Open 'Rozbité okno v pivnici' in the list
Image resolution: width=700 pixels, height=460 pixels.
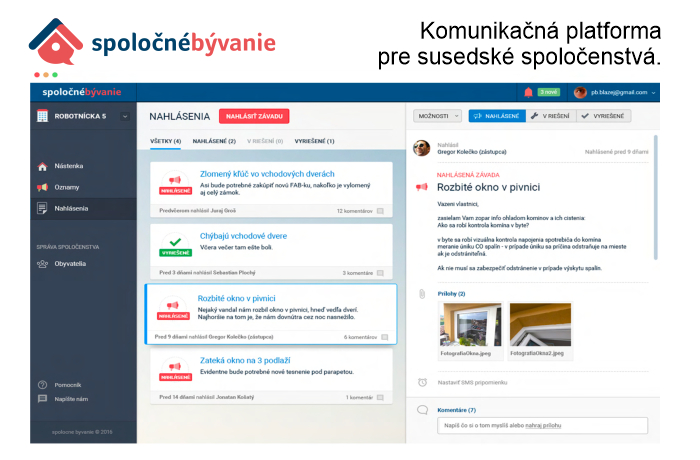[x=237, y=298]
